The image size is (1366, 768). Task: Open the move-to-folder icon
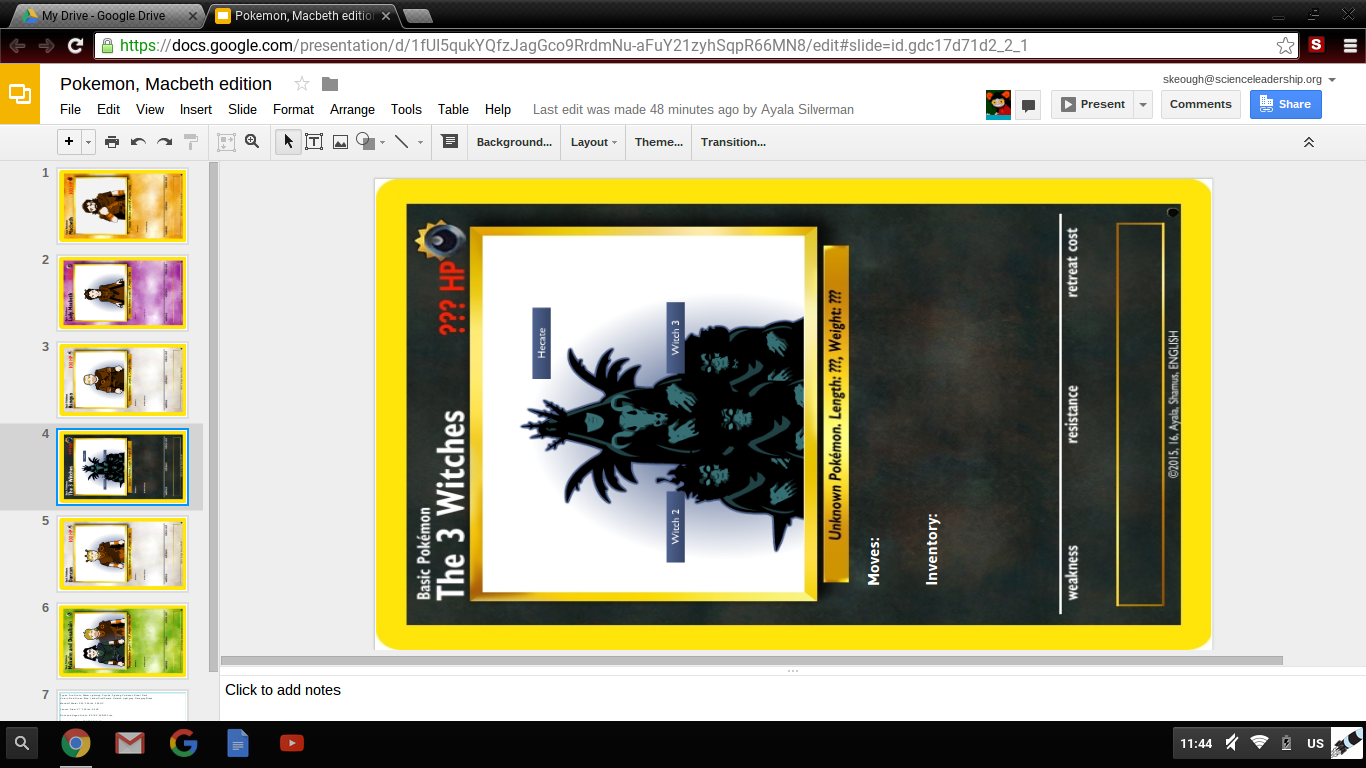click(x=330, y=84)
